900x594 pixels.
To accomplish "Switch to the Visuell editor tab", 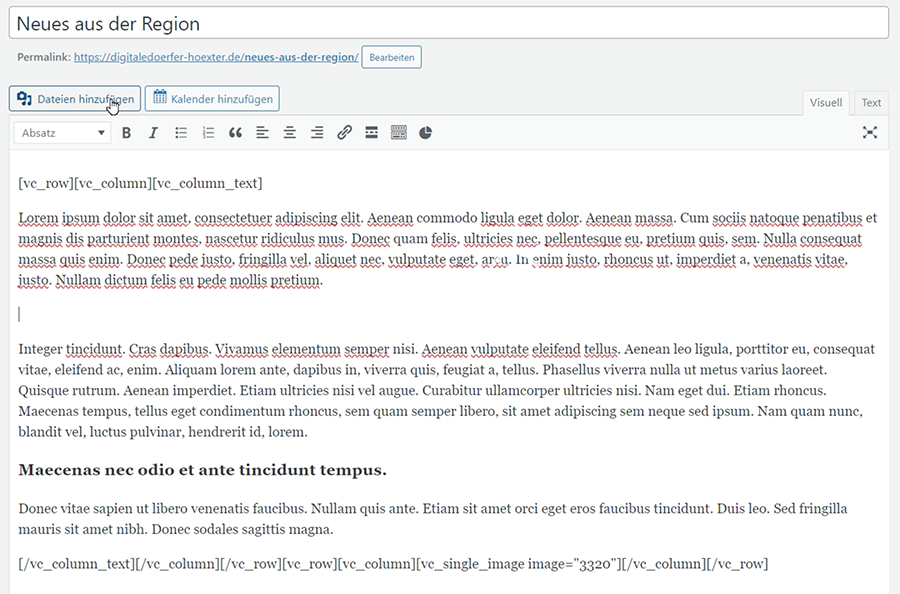I will (x=826, y=103).
